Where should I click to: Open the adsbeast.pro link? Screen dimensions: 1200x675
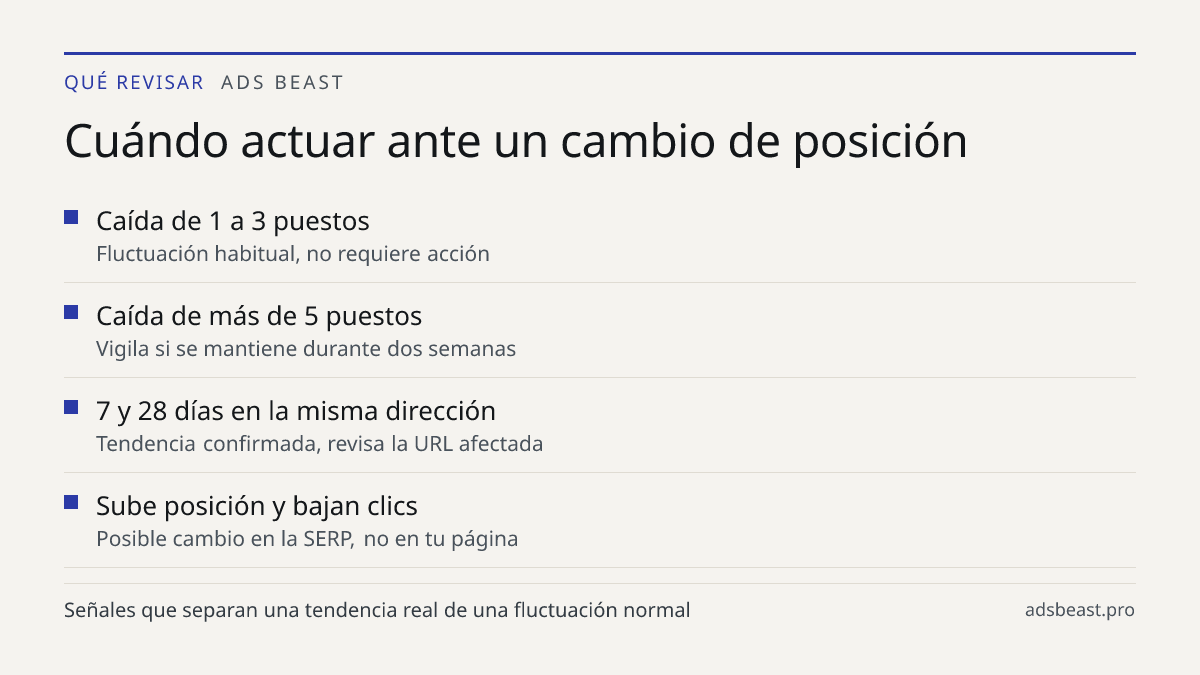point(1080,610)
